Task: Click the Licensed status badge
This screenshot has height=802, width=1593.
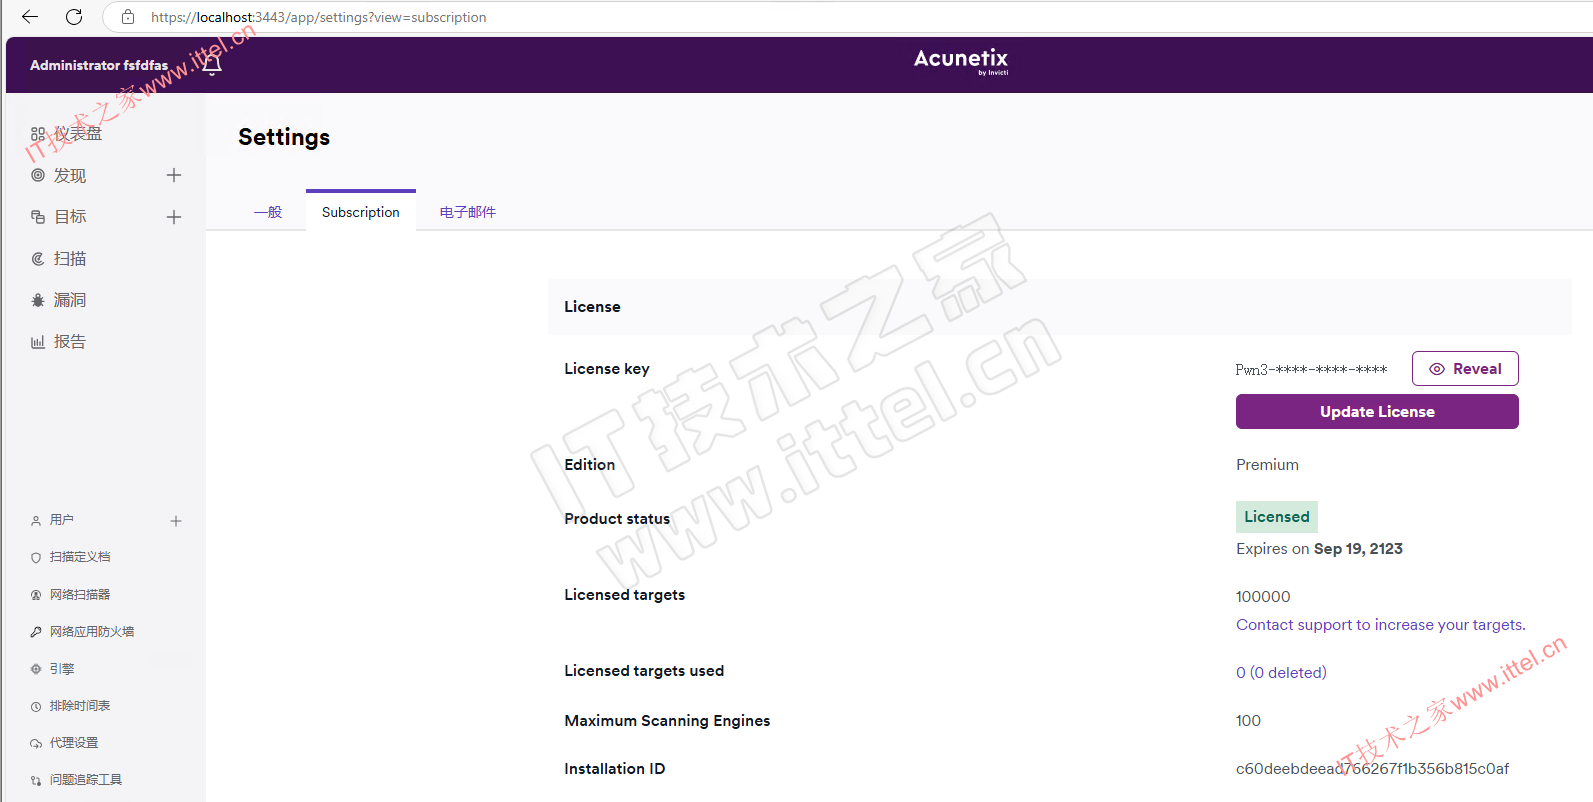Action: [1277, 517]
